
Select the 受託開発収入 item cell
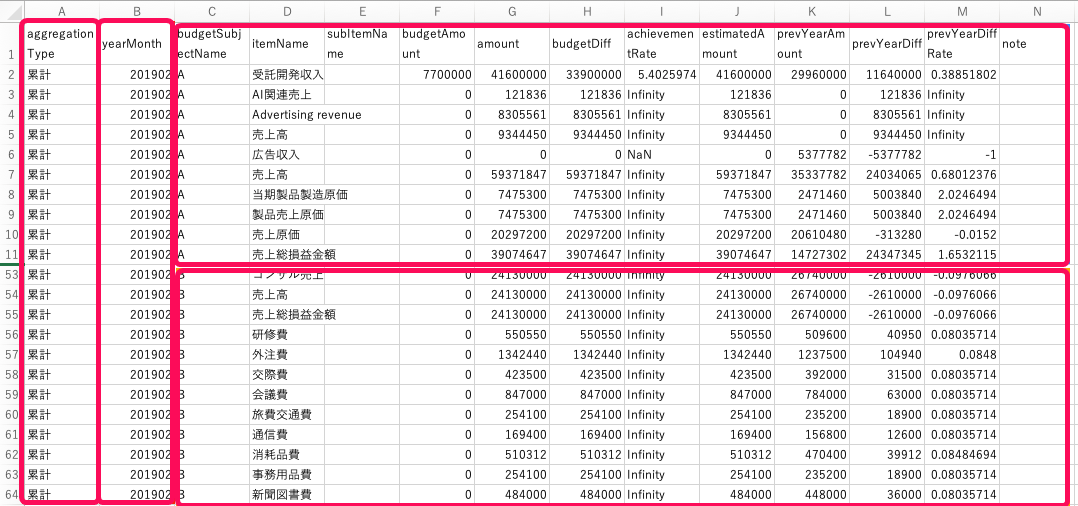287,75
